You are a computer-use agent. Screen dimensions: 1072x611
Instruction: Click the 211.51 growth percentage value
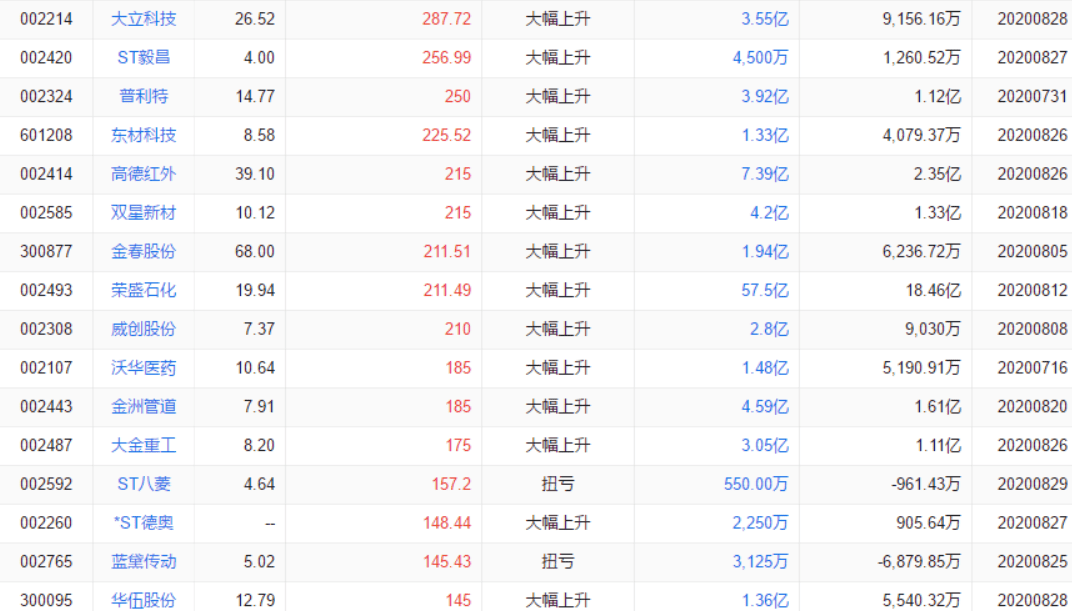(446, 252)
